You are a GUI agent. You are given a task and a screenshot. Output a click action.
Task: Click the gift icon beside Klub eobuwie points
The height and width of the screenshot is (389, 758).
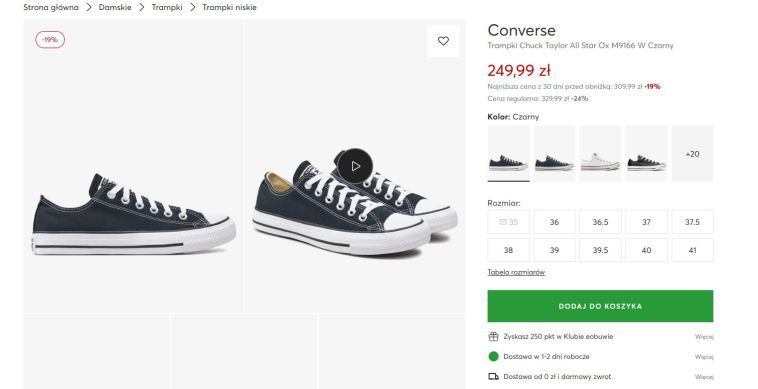coord(493,336)
